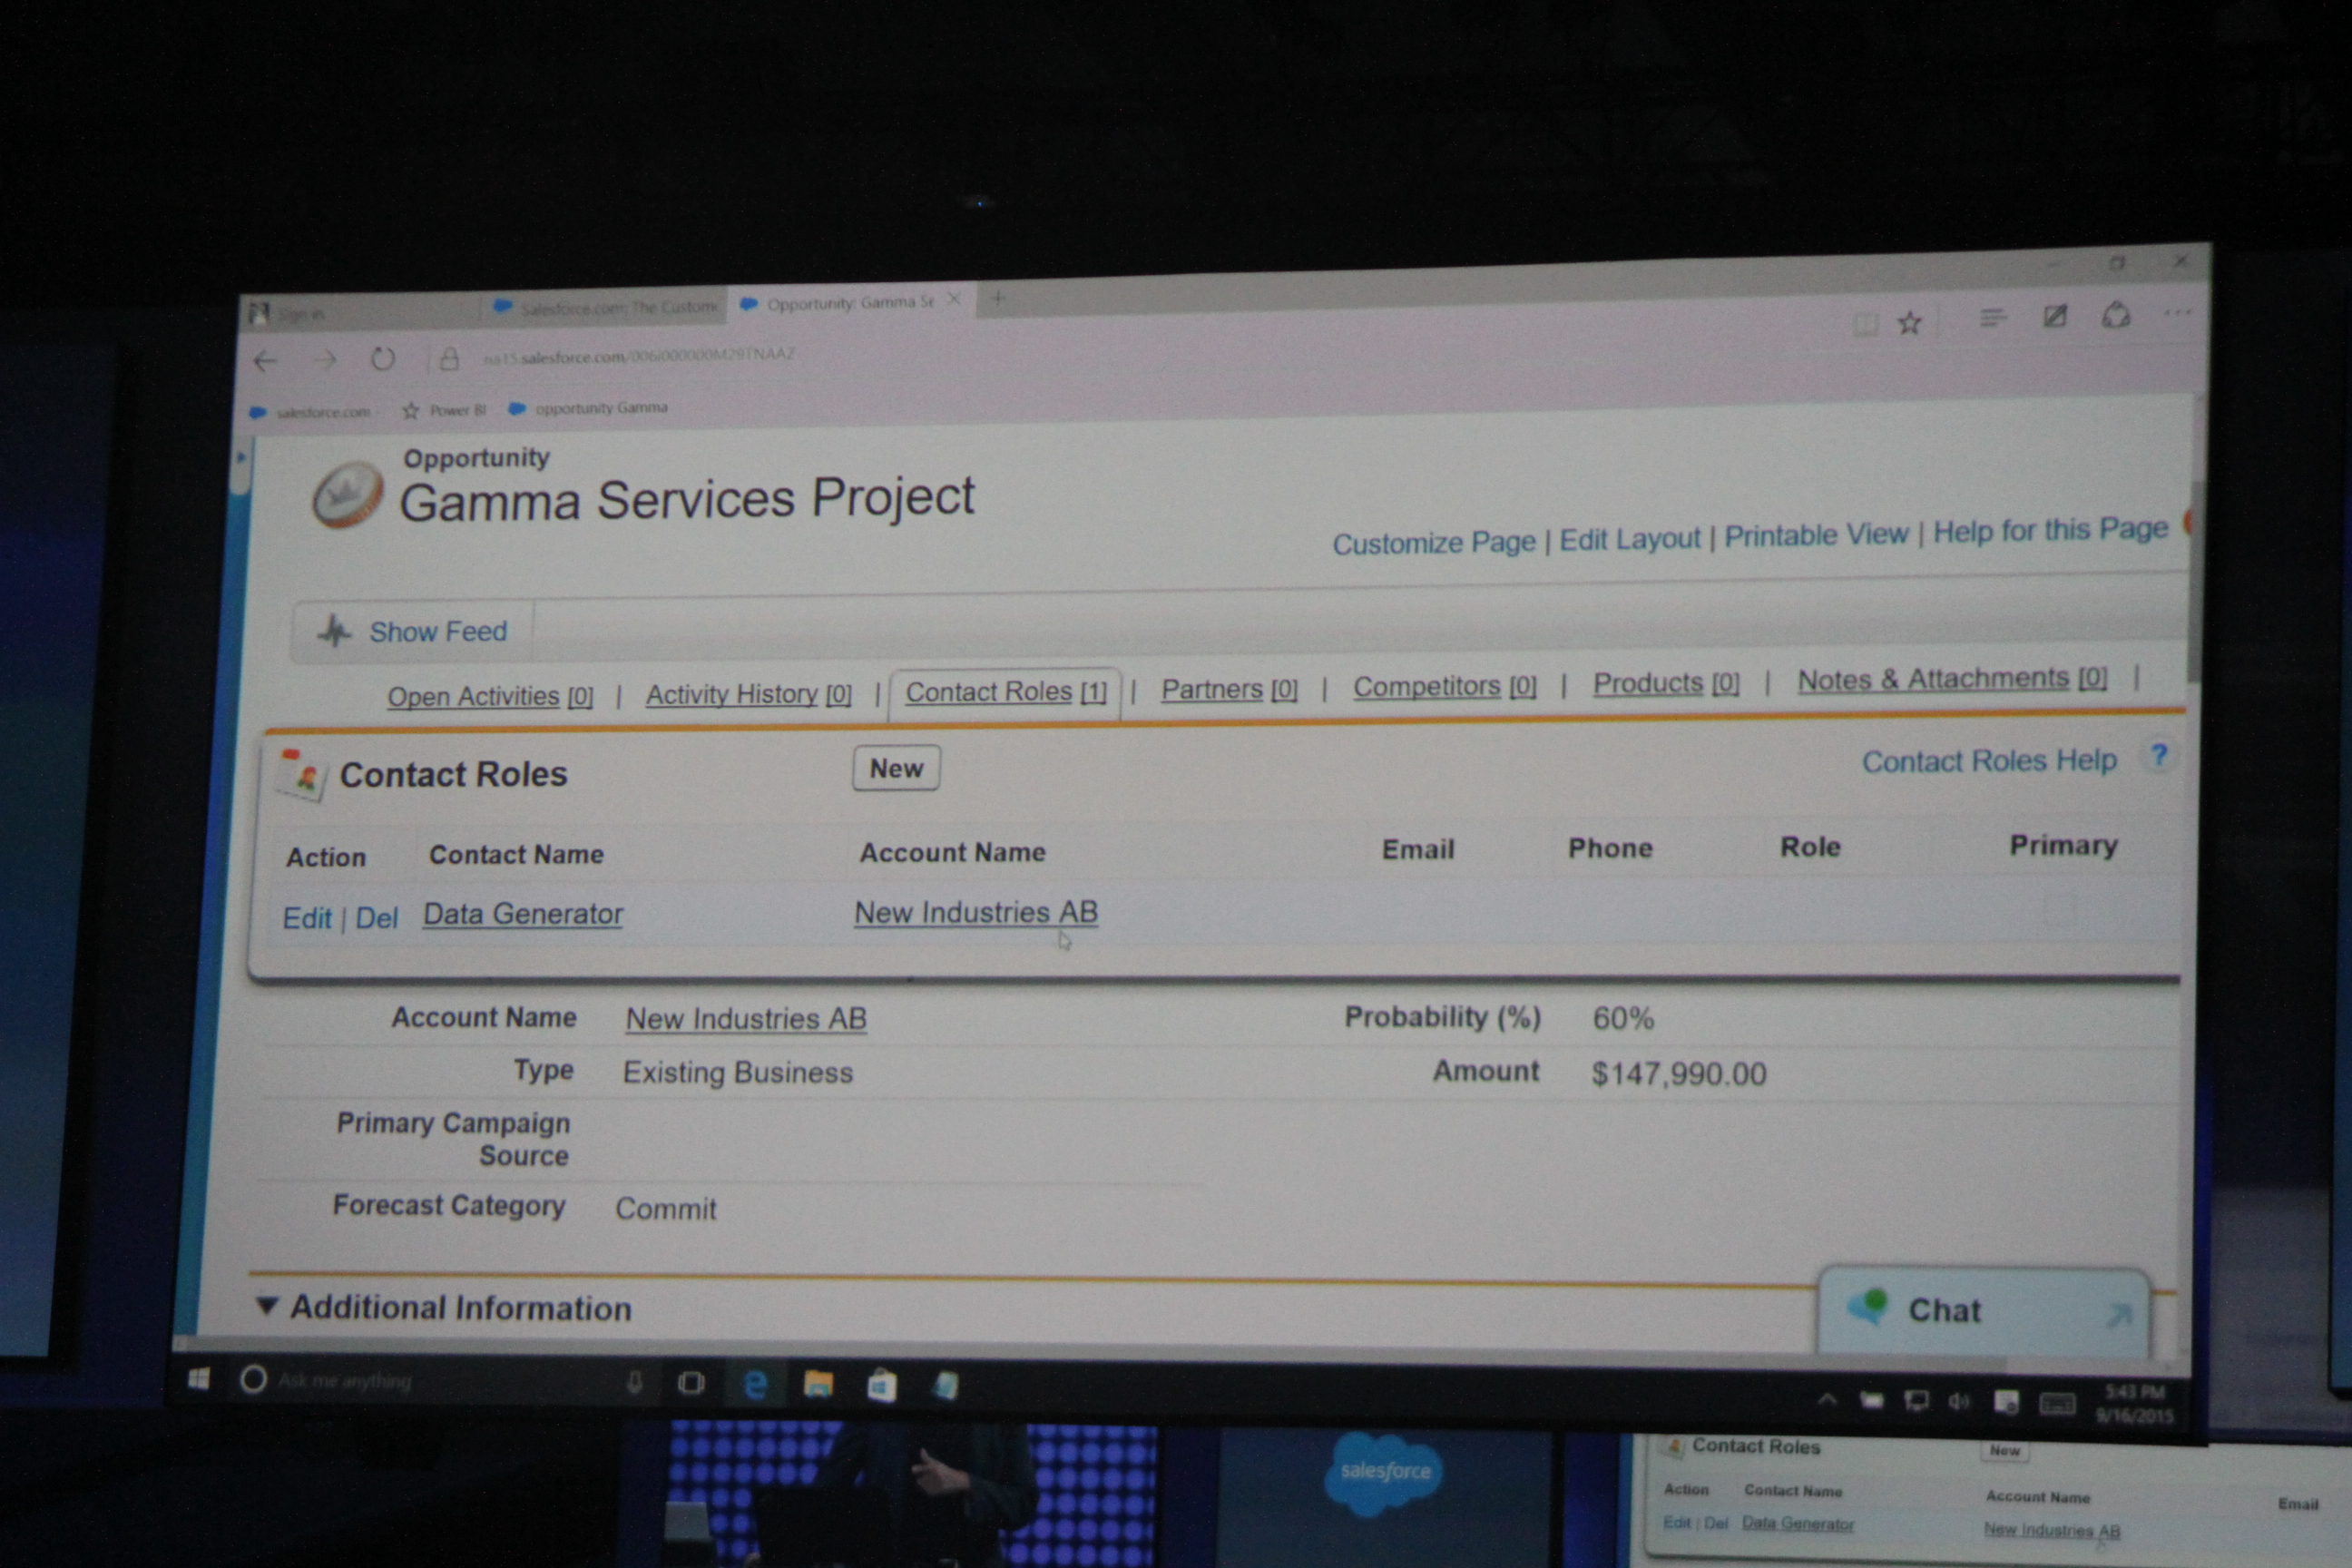Viewport: 2352px width, 1568px height.
Task: Click the question mark next to Contact Roles Help
Action: [2158, 756]
